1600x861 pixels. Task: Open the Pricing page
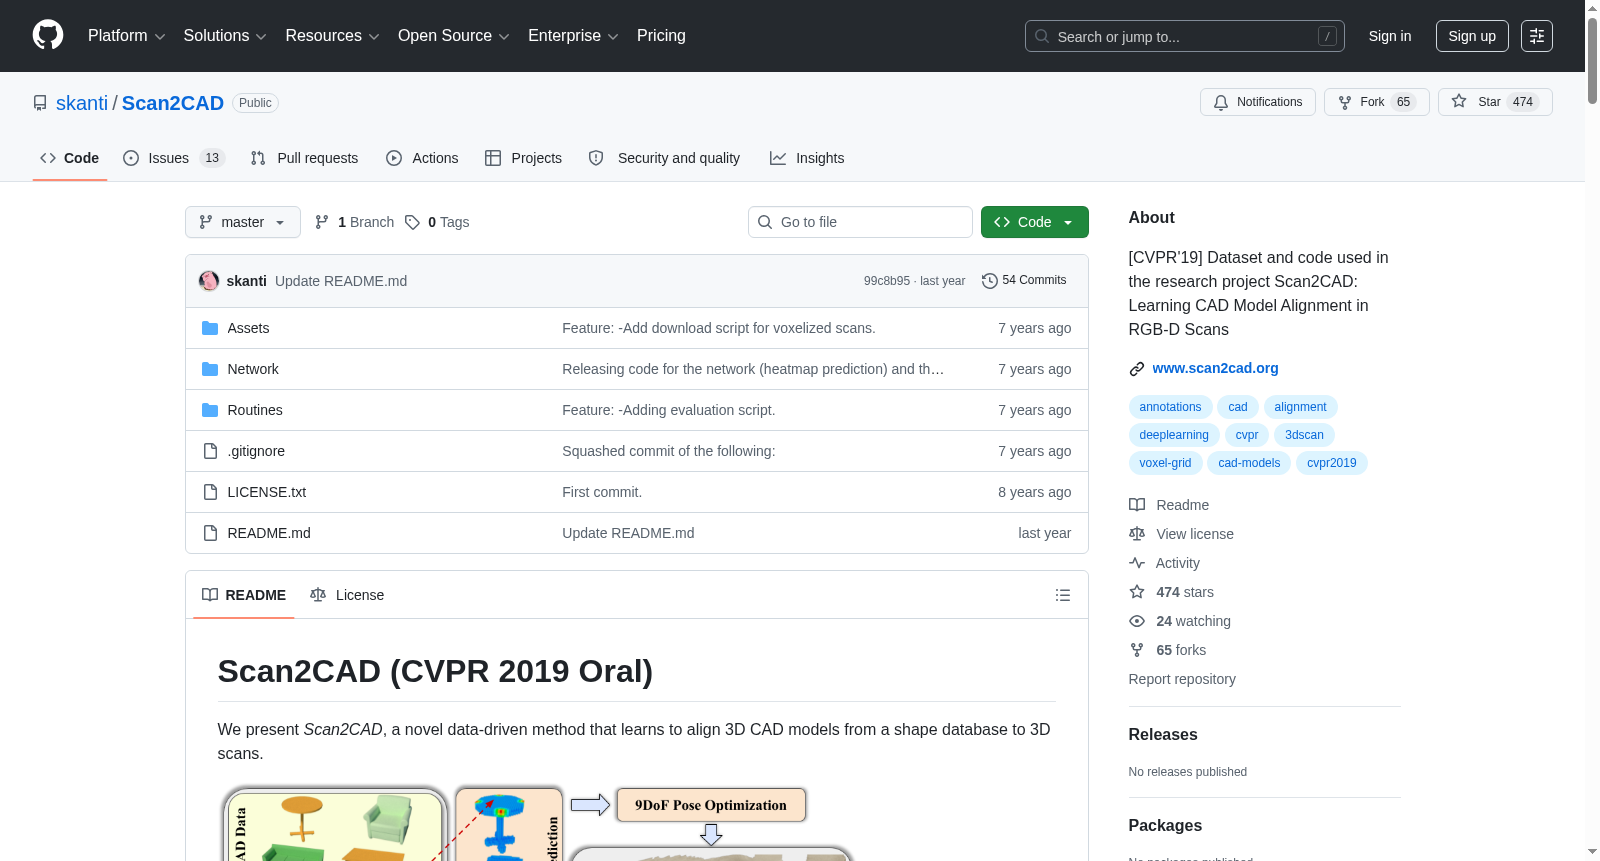pos(661,36)
